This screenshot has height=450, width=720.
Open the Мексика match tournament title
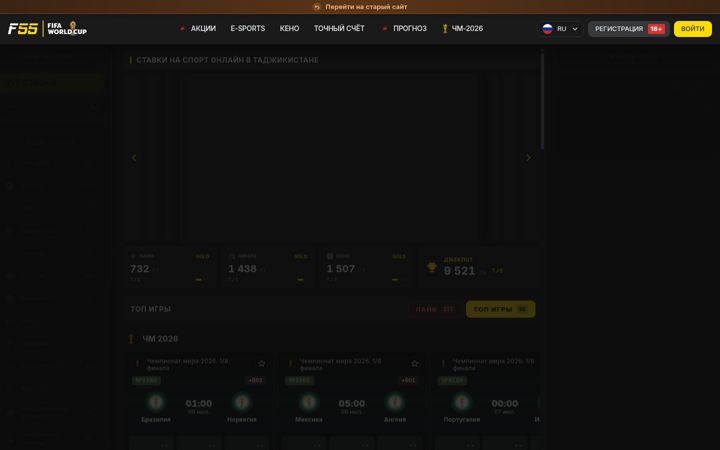(x=340, y=365)
